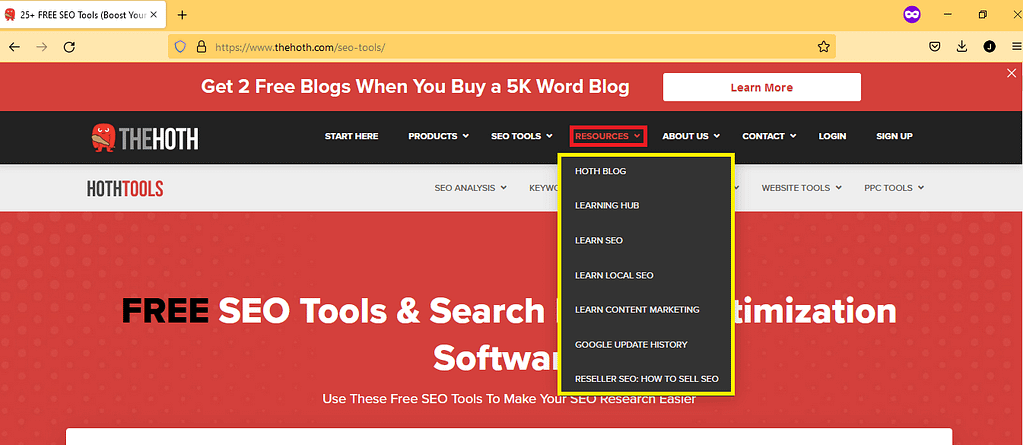This screenshot has height=445, width=1023.
Task: Open the Pocket save icon
Action: pyautogui.click(x=934, y=47)
